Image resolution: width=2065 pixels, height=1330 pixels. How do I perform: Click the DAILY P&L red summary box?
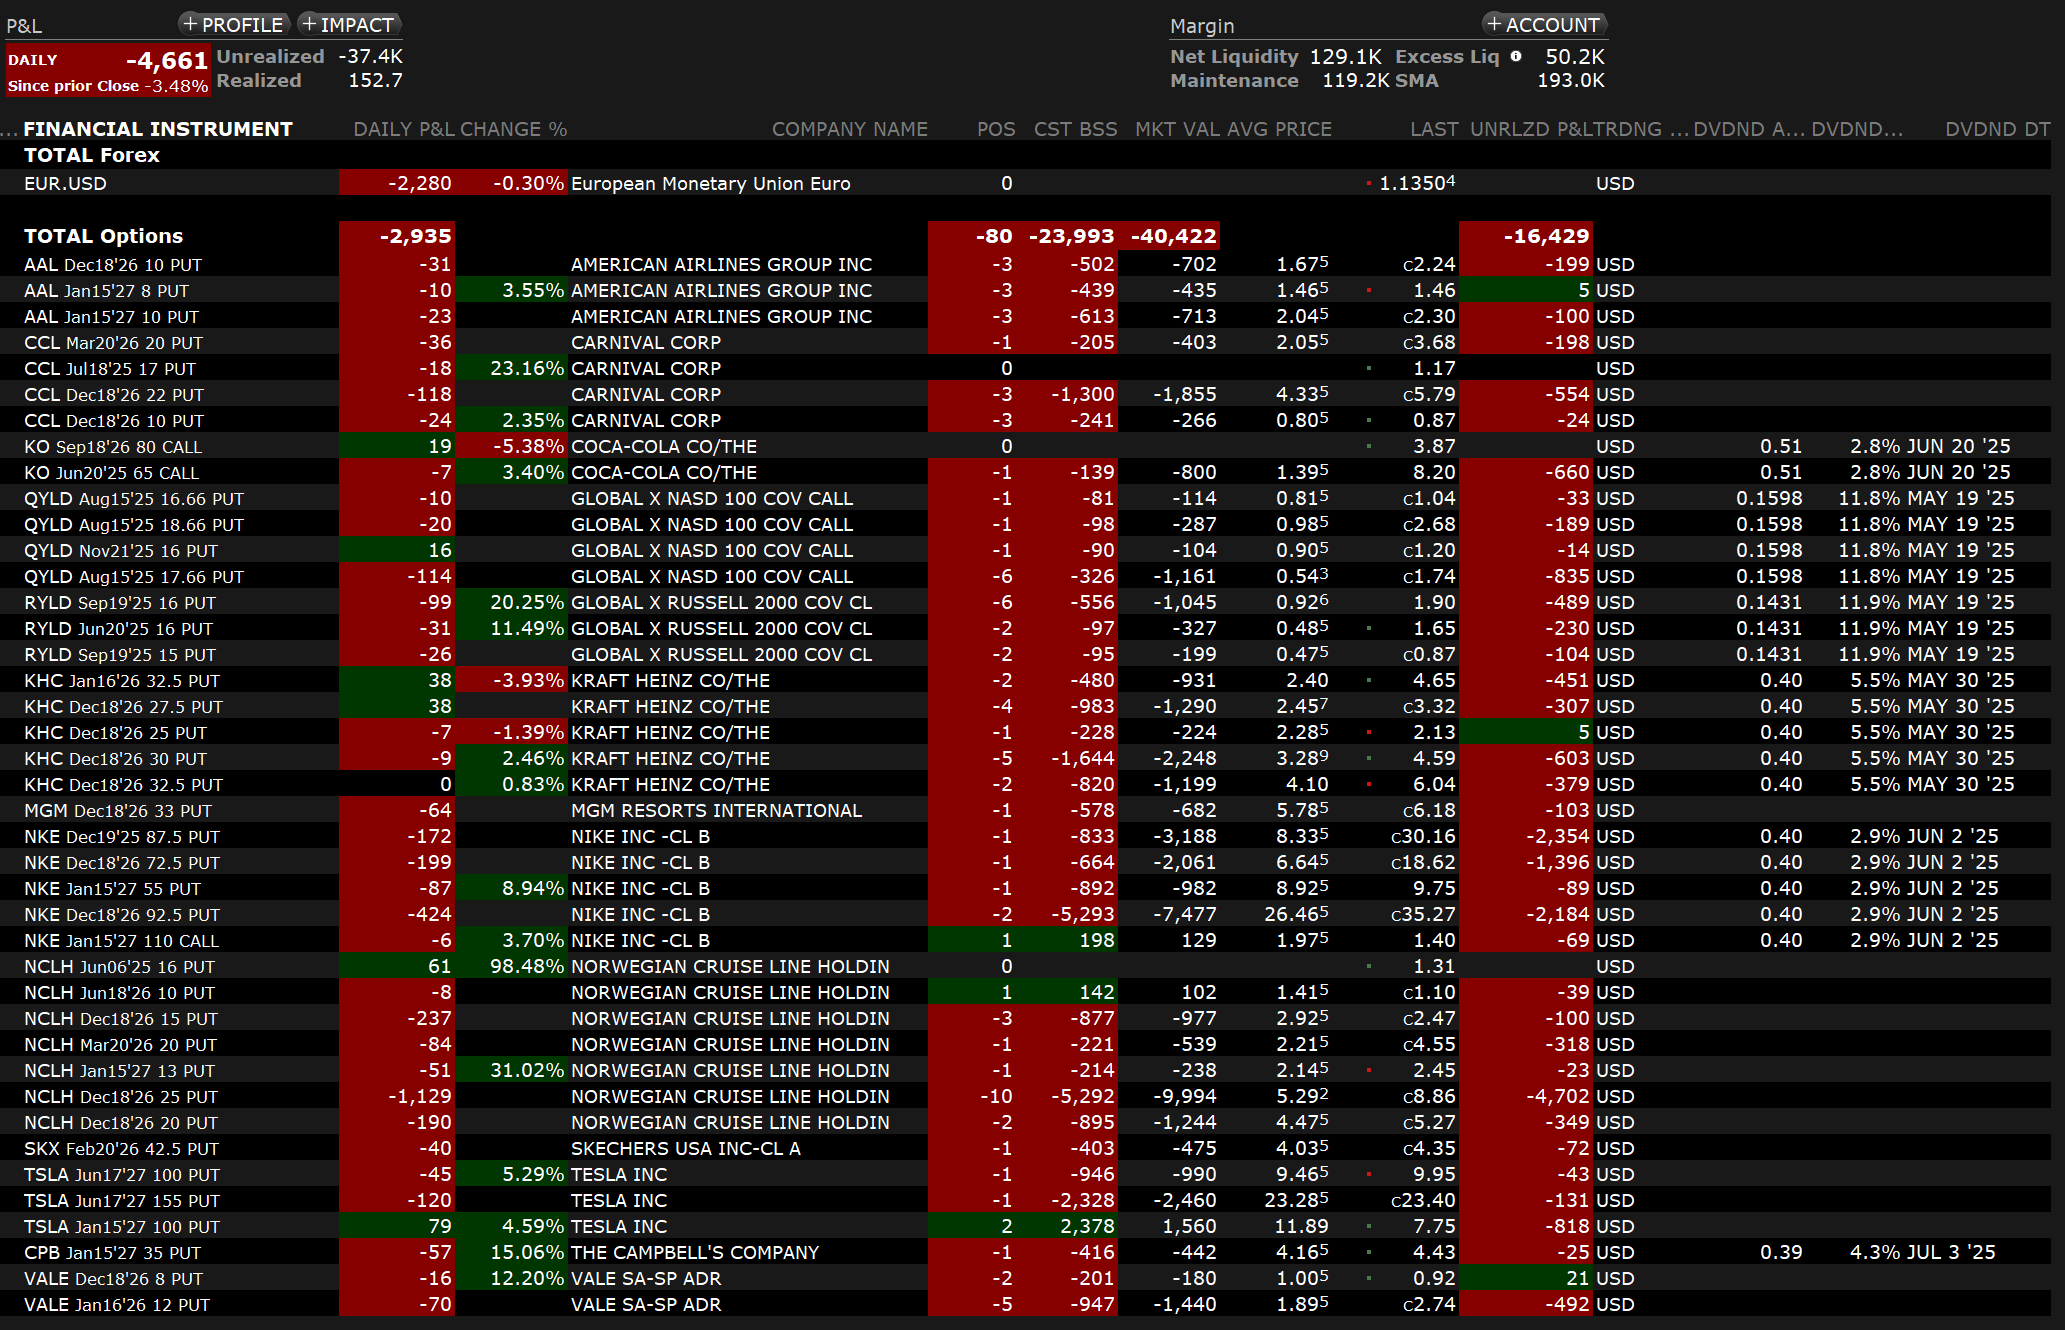[x=108, y=71]
